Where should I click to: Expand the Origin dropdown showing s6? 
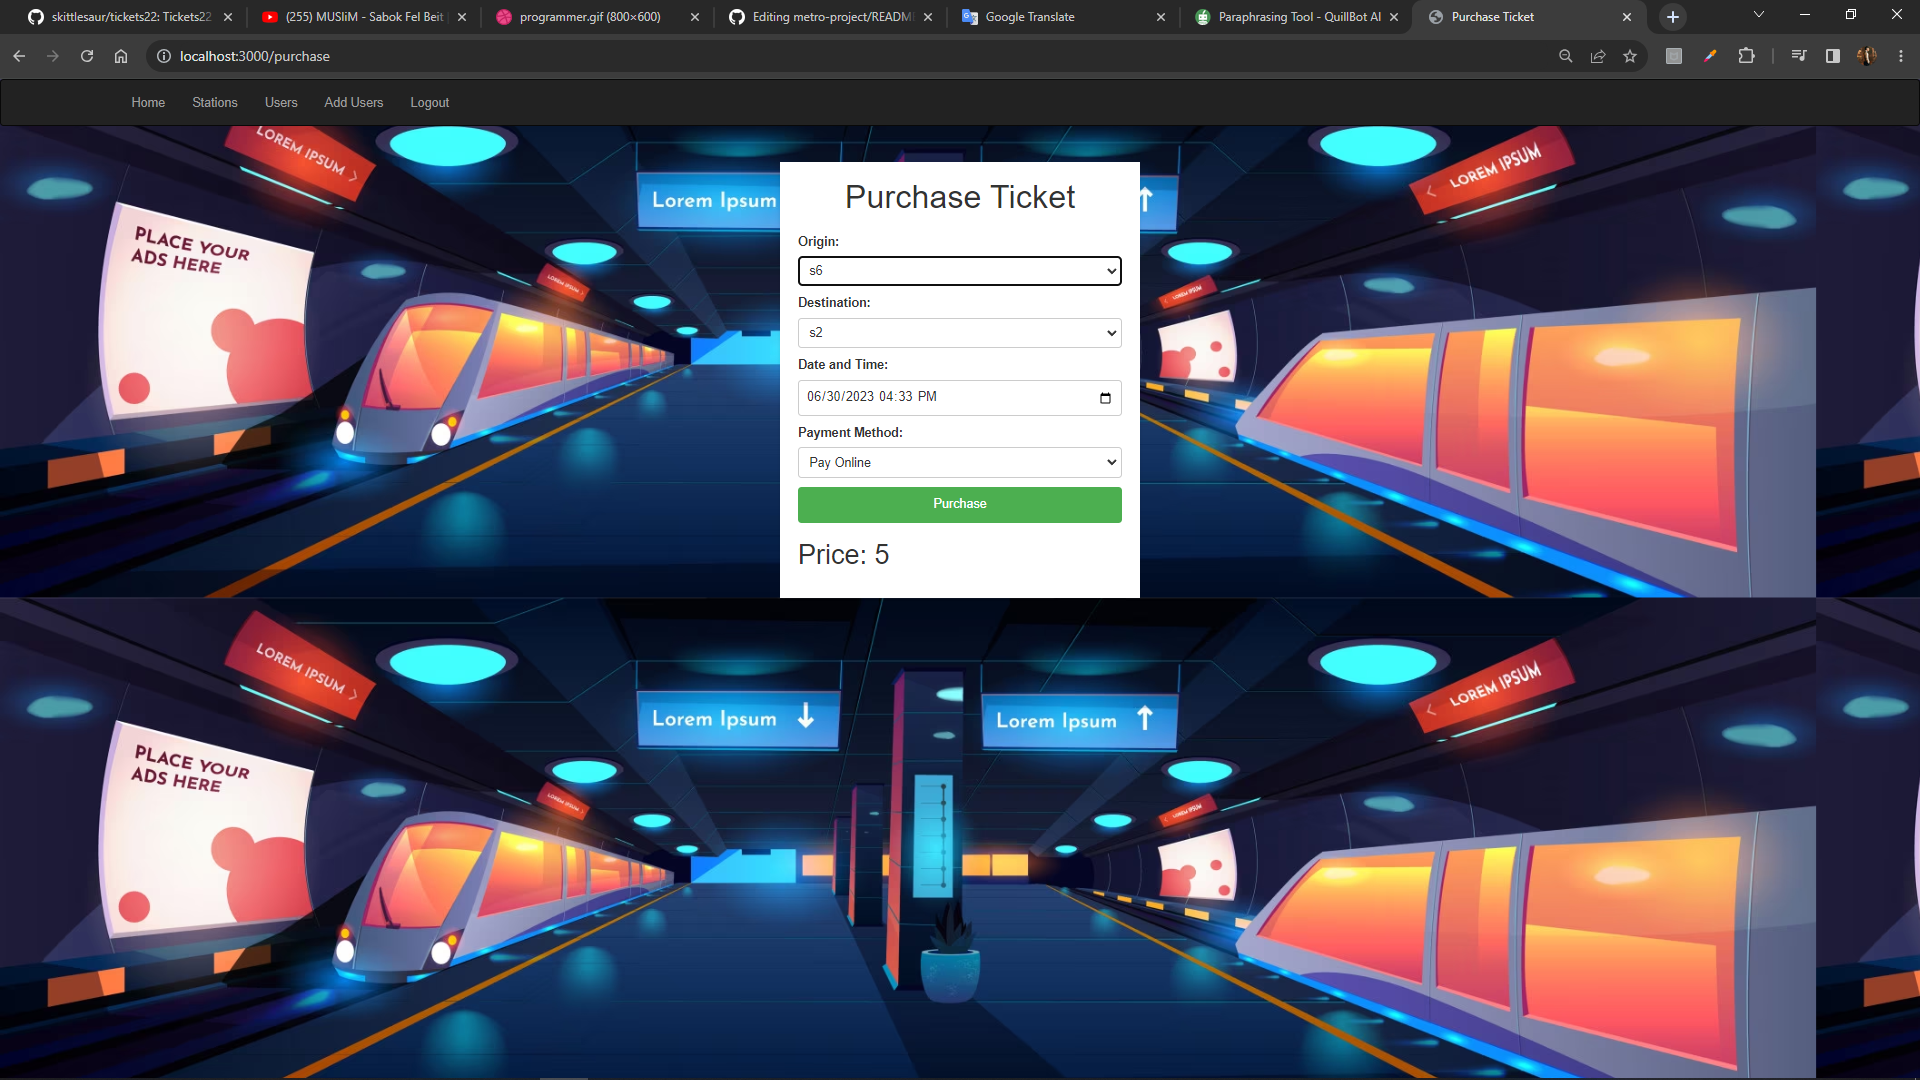click(959, 271)
